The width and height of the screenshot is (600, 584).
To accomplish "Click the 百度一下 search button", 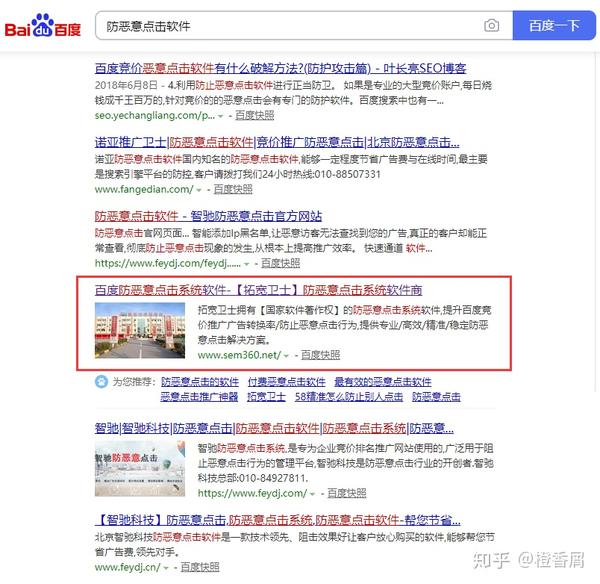I will coord(554,26).
